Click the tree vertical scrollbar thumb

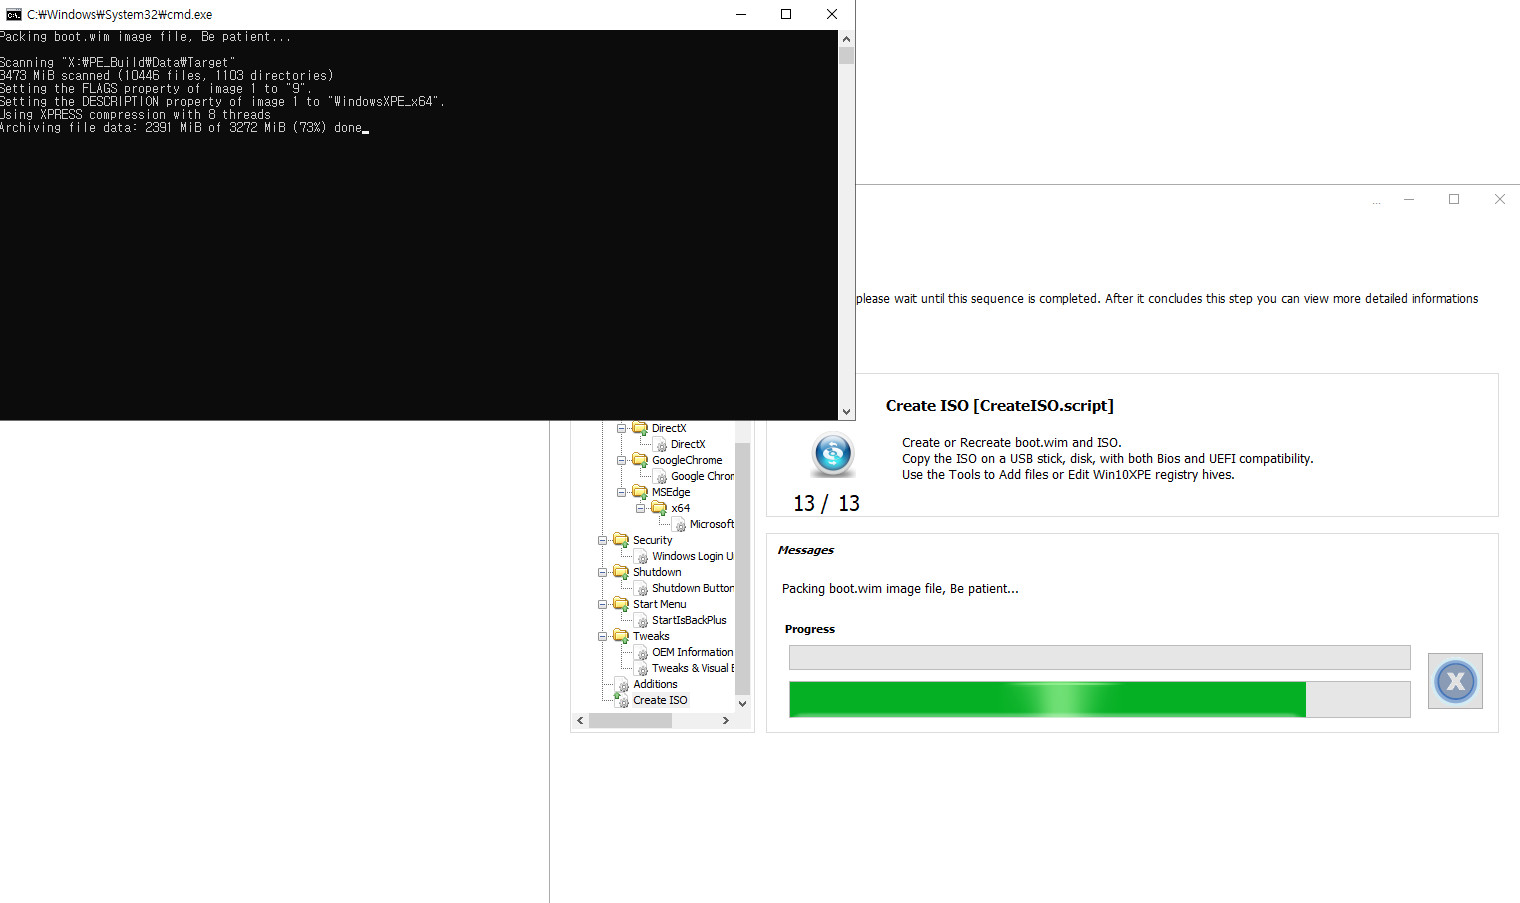[x=742, y=568]
